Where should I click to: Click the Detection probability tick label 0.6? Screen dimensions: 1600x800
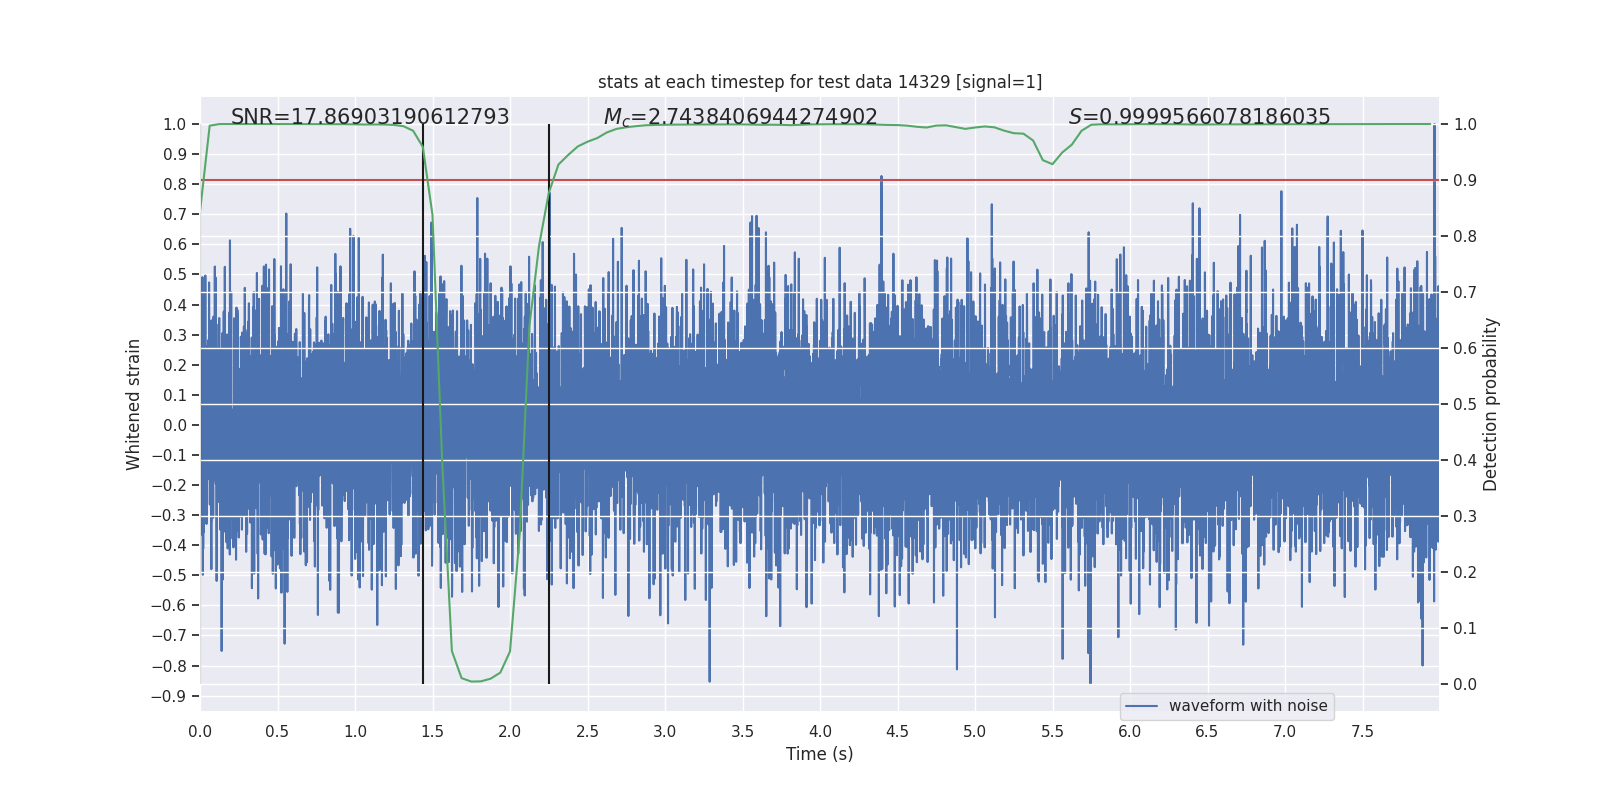pyautogui.click(x=1465, y=348)
